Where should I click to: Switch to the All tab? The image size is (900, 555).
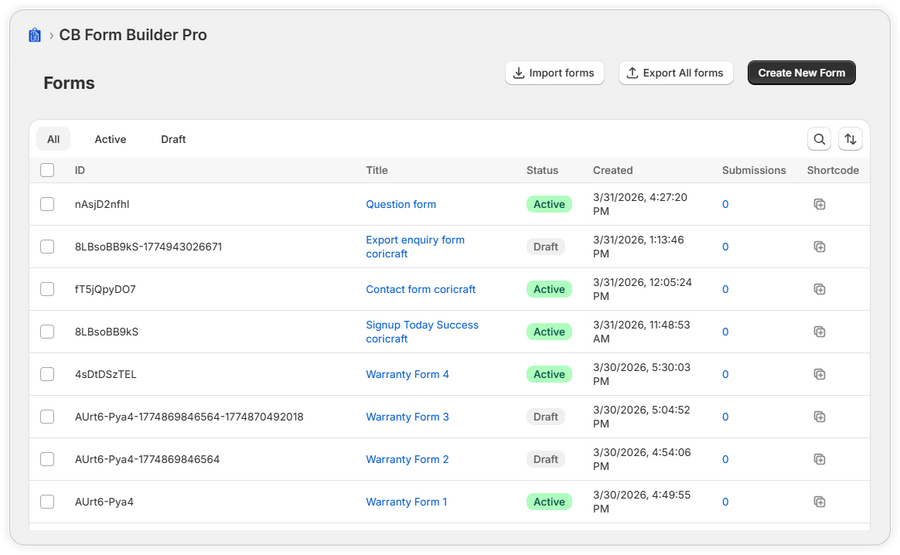[x=53, y=139]
